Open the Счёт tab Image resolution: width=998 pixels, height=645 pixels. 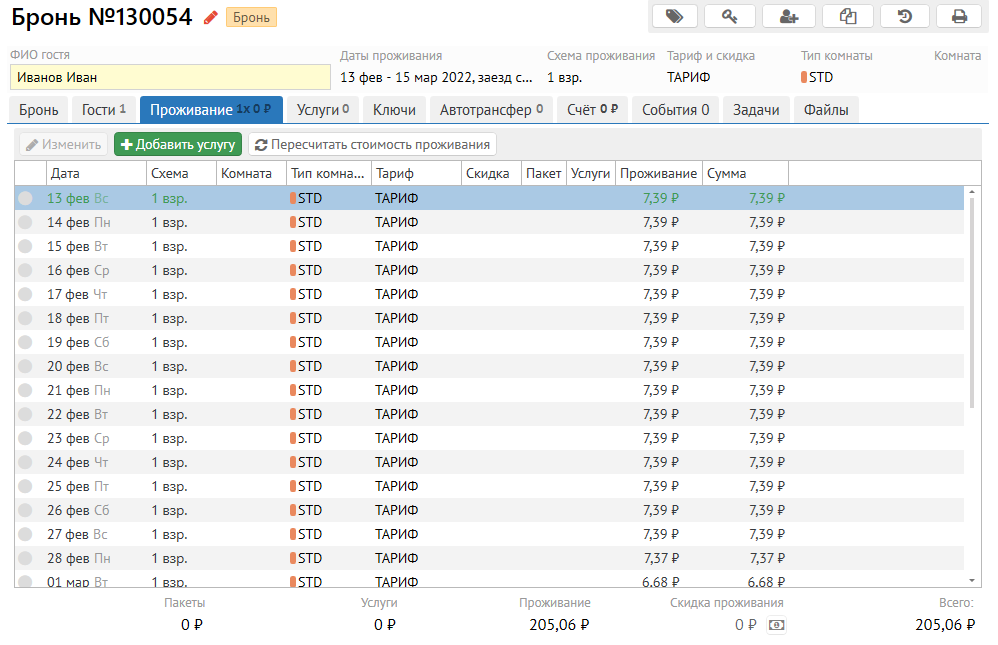(x=593, y=110)
